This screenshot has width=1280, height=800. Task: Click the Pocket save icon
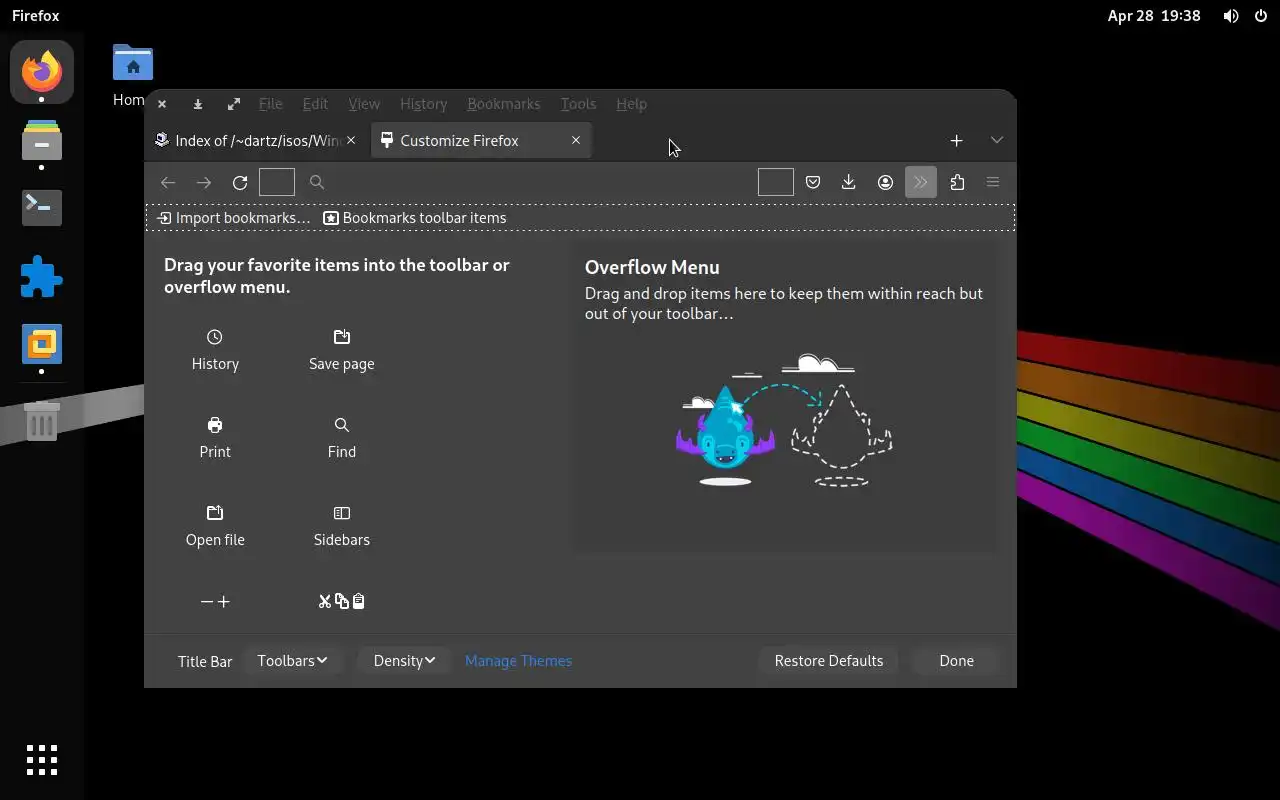click(x=813, y=182)
